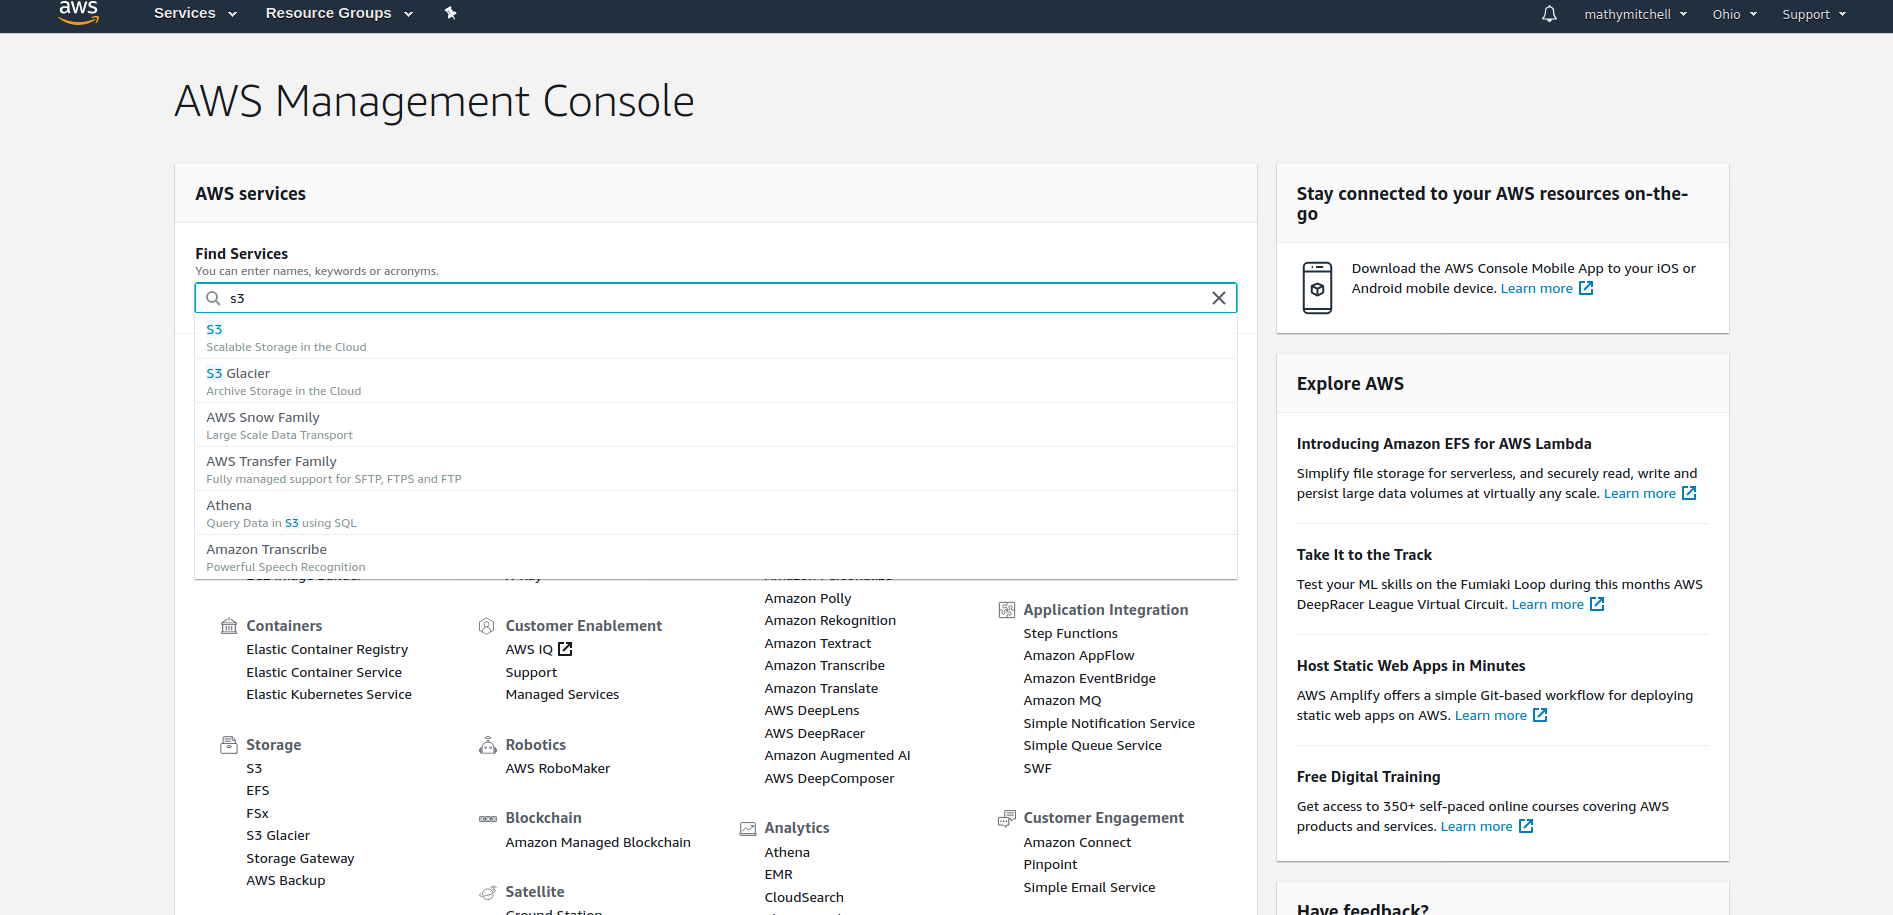Select S3 Scalable Storage search result
This screenshot has height=915, width=1893.
215,330
